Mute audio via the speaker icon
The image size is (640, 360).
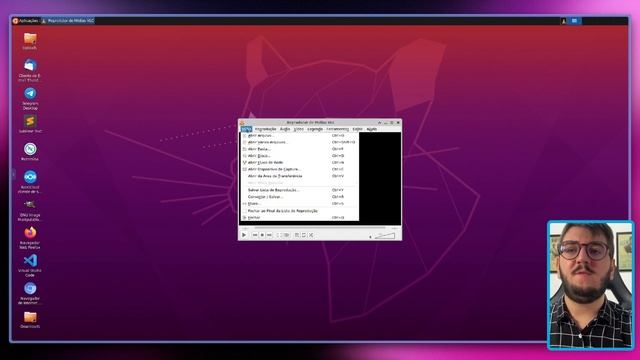click(x=370, y=236)
